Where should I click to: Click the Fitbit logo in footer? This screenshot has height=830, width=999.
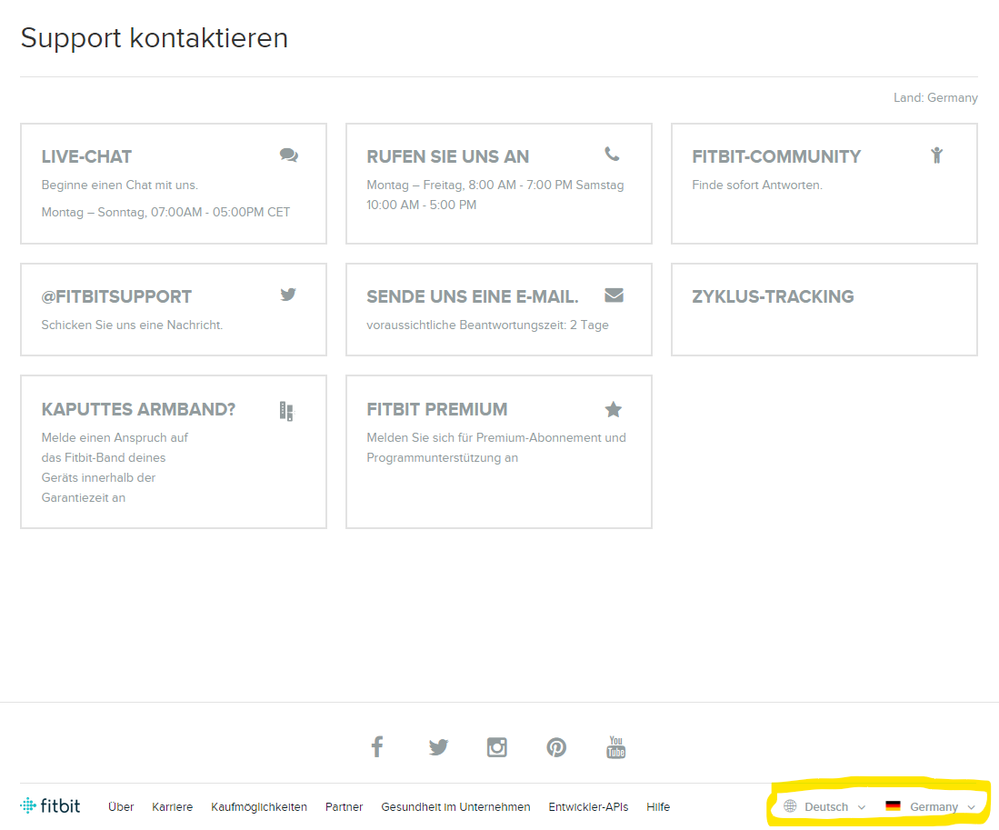click(x=50, y=806)
